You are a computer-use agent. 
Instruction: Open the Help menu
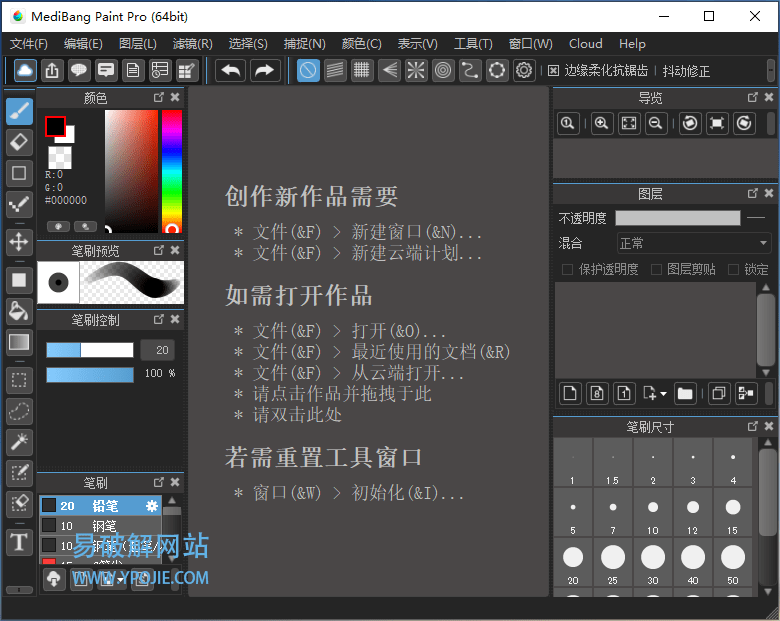(x=632, y=44)
